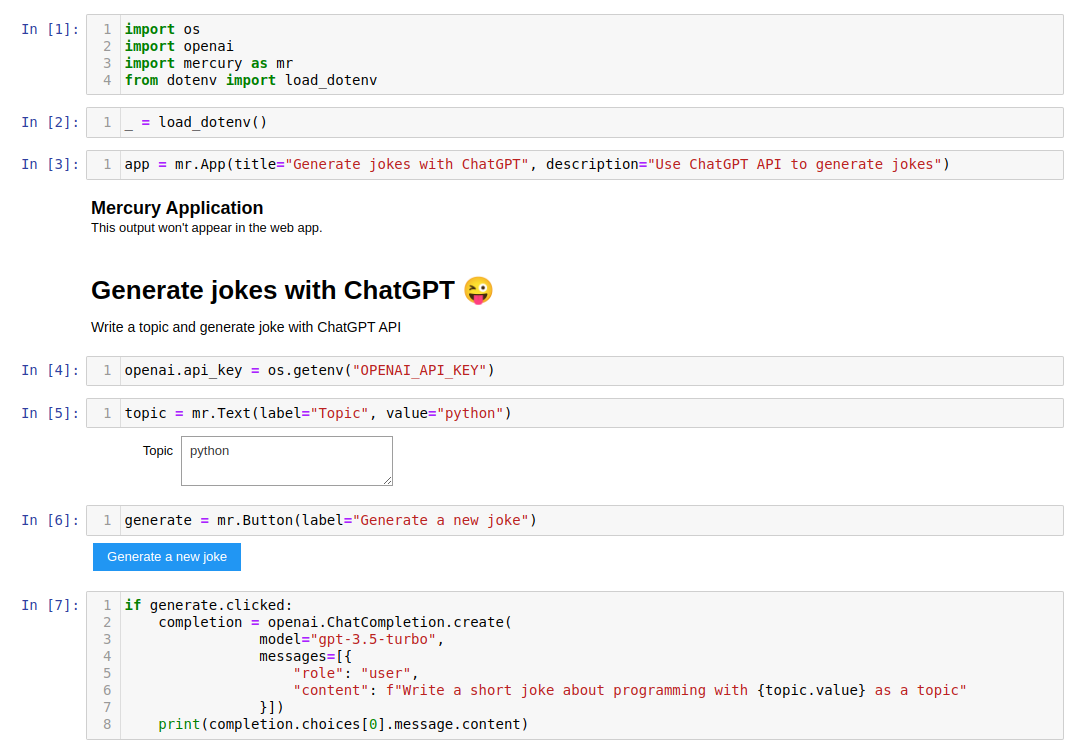The image size is (1072, 746).
Task: Click 'Write a topic and generate joke with ChatGPT API' text
Action: click(246, 327)
